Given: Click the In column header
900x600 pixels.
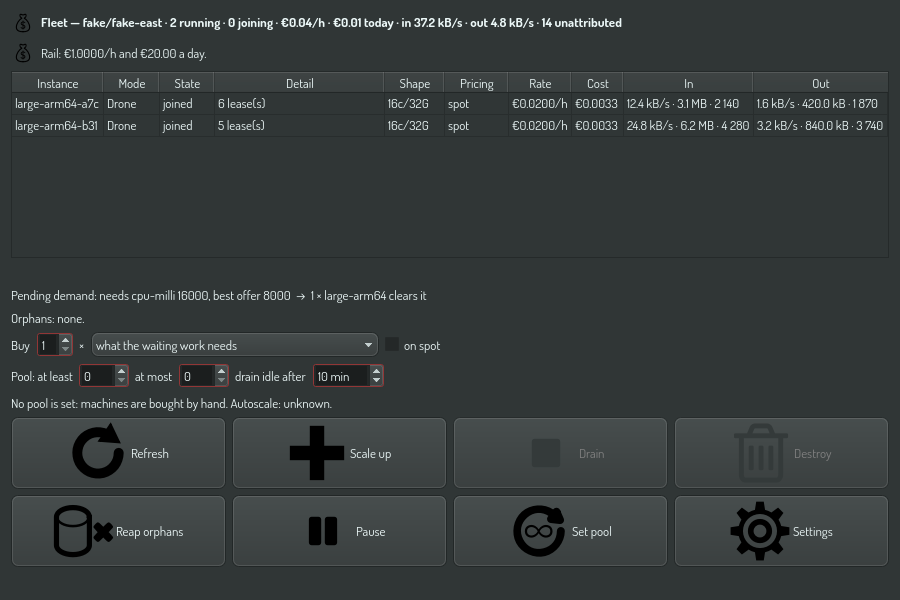Looking at the screenshot, I should [x=688, y=83].
